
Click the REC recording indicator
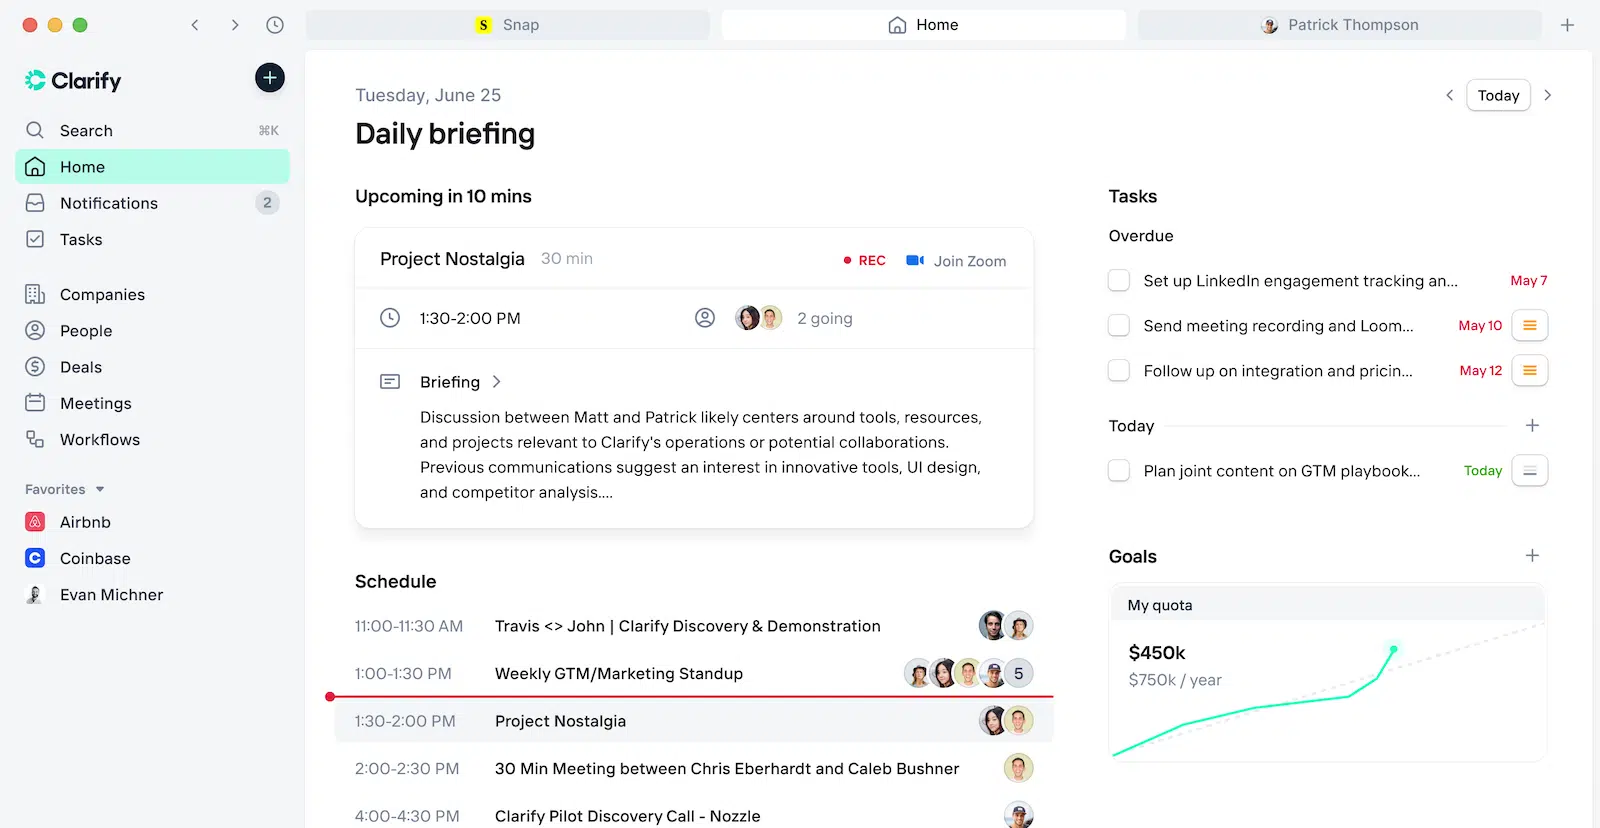[864, 261]
